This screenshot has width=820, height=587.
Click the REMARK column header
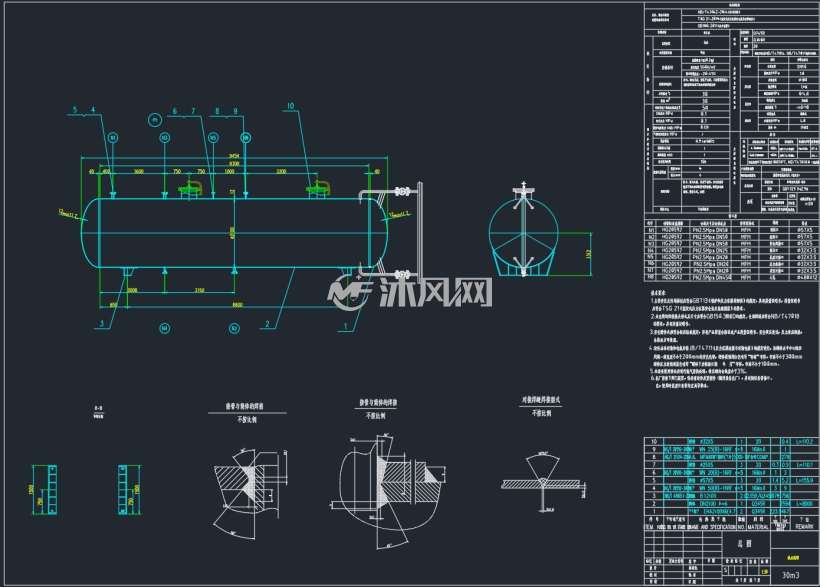click(x=804, y=526)
